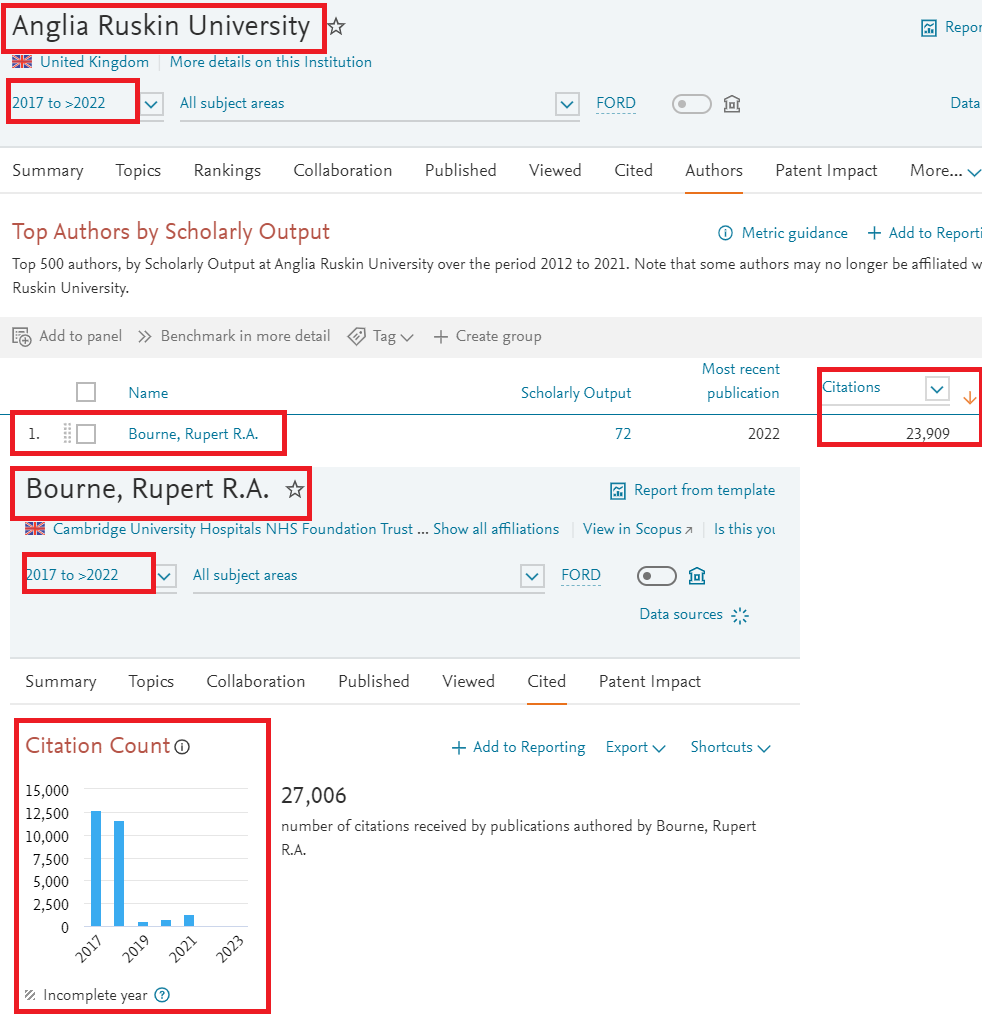
Task: Click the Data link at top right
Action: click(965, 103)
